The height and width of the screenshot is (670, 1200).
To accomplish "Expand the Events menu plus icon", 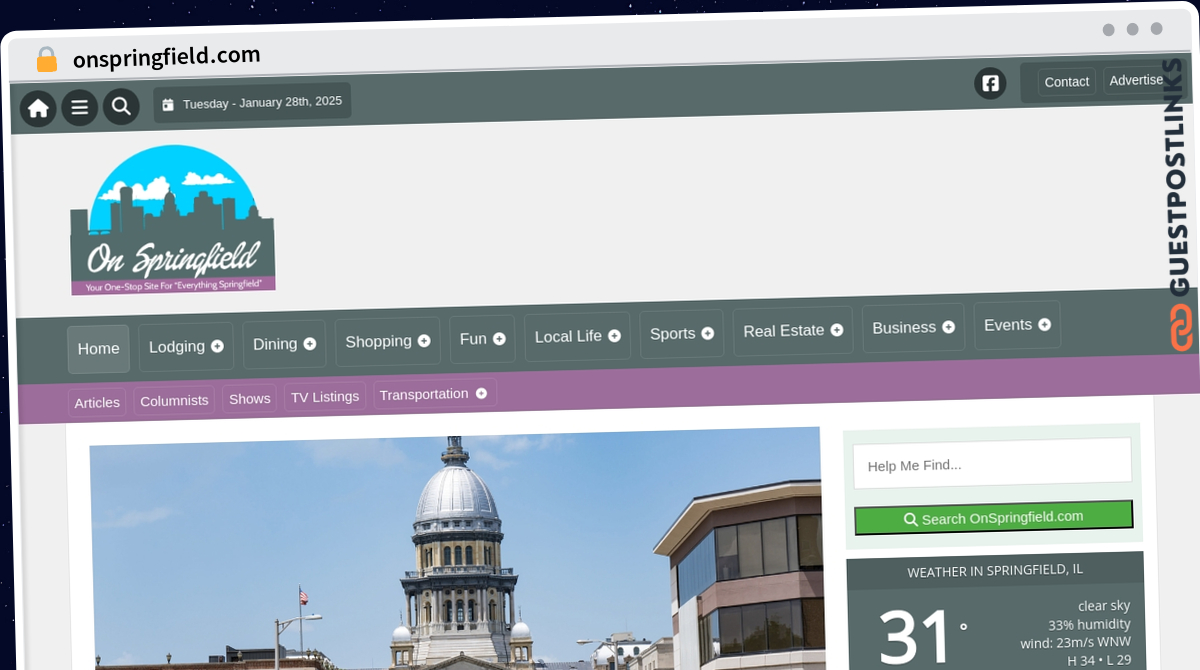I will point(1045,325).
